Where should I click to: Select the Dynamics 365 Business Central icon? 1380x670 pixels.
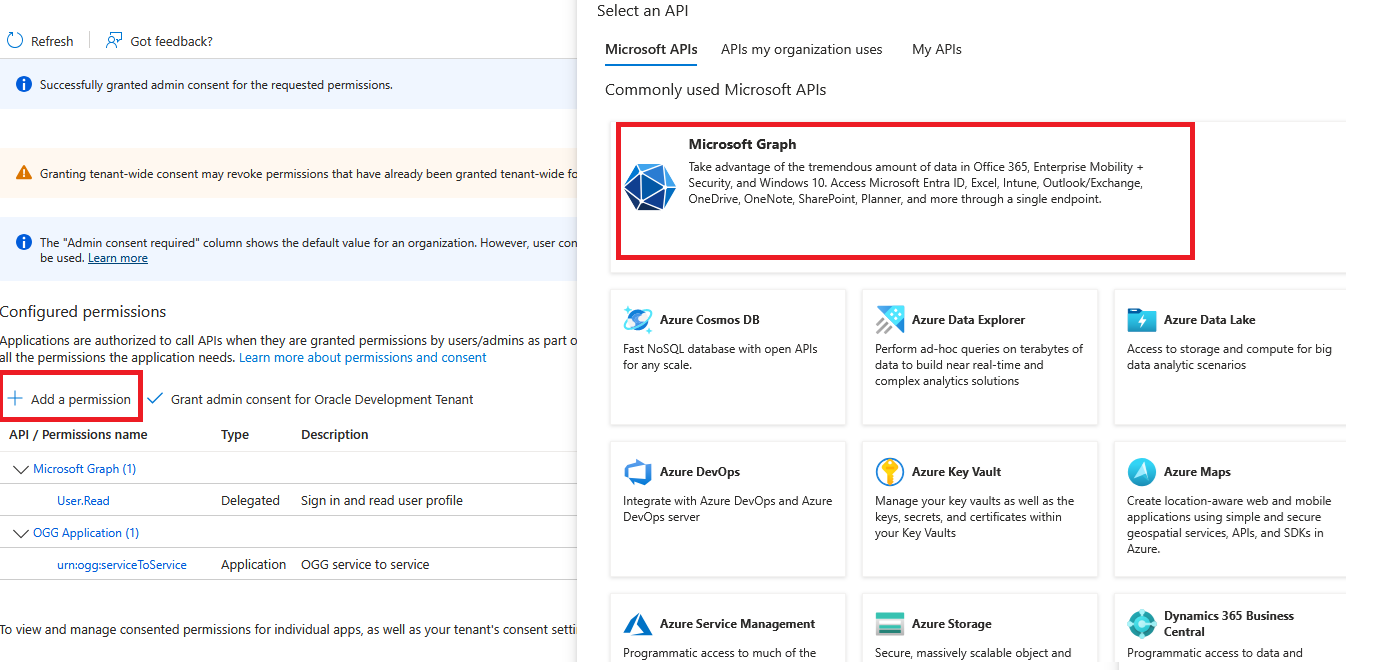pyautogui.click(x=1142, y=623)
